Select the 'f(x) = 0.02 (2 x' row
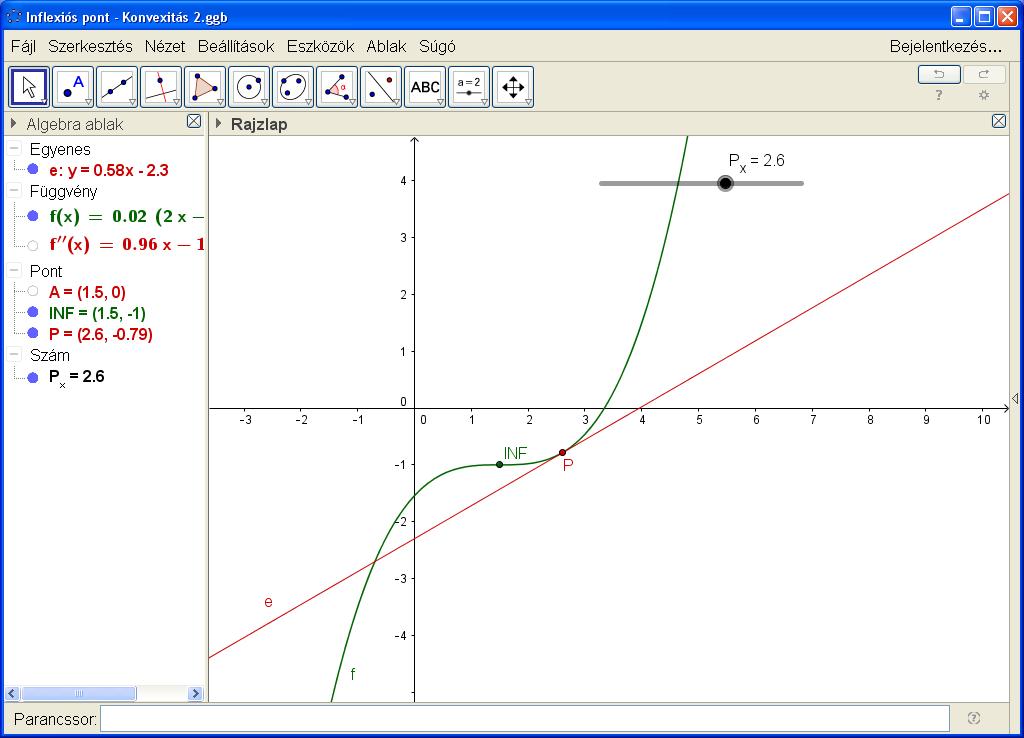Image resolution: width=1024 pixels, height=738 pixels. coord(127,216)
